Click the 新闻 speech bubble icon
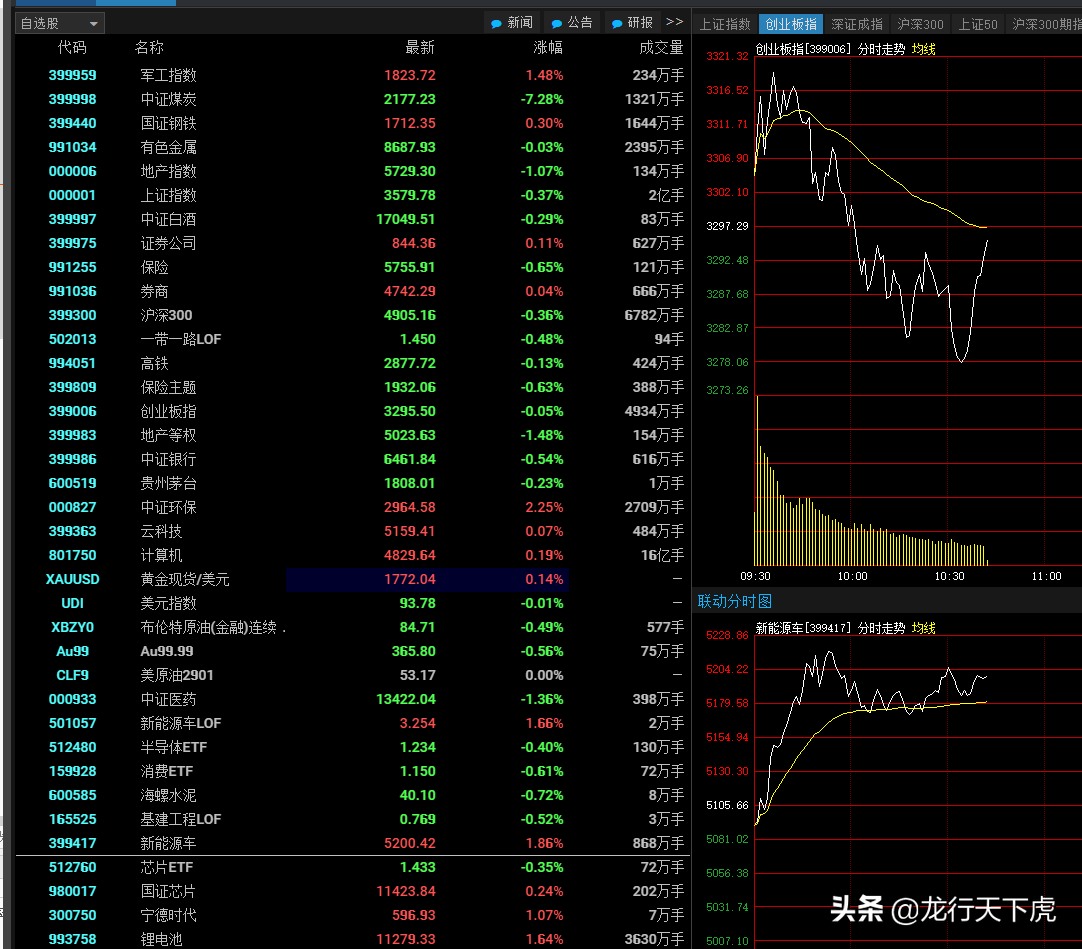The image size is (1082, 949). 496,23
